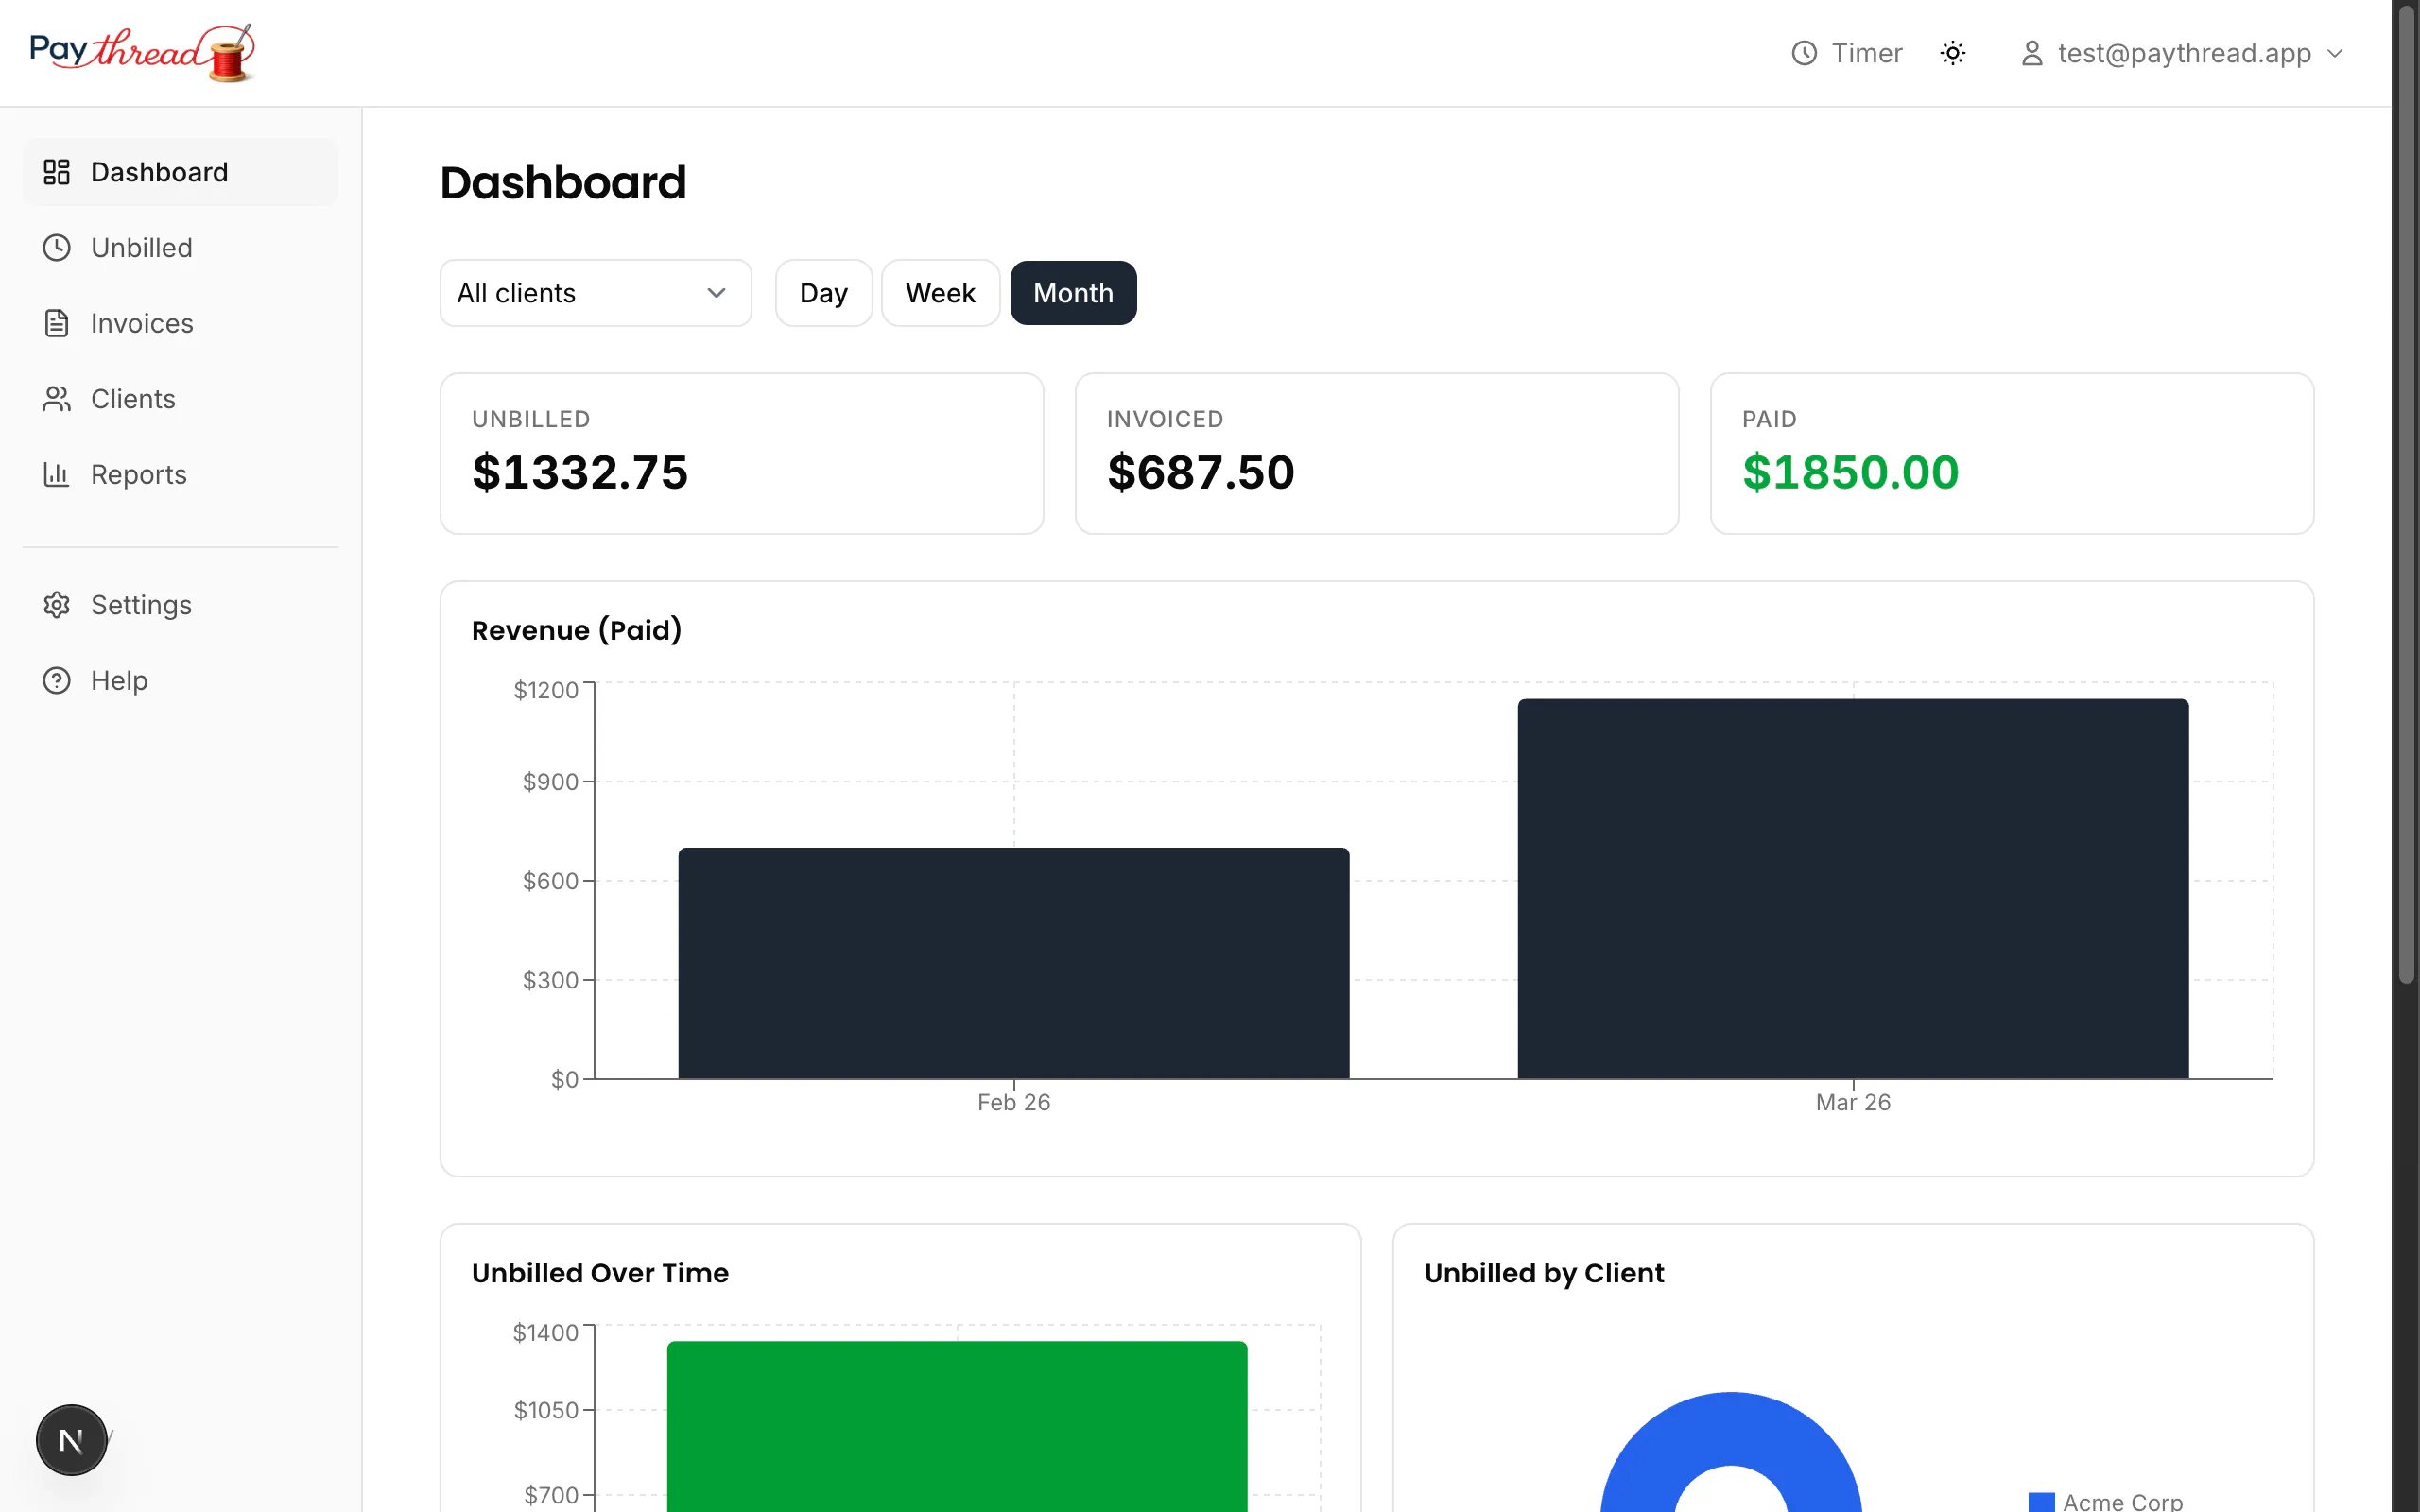This screenshot has width=2420, height=1512.
Task: Click the Dashboard grid icon in sidebar
Action: (x=57, y=172)
